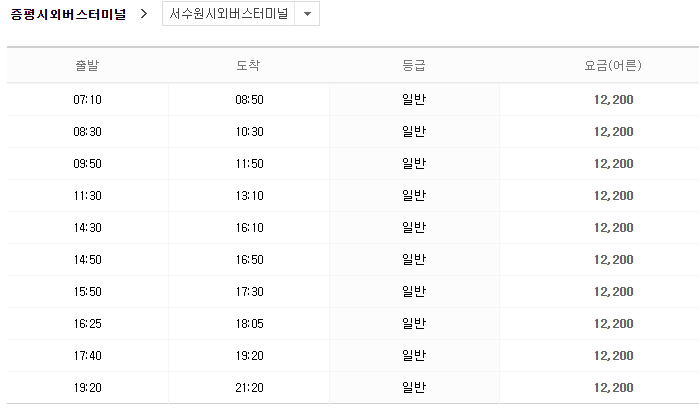The image size is (699, 410).
Task: Click the 21:20 arrival time cell
Action: pos(249,388)
